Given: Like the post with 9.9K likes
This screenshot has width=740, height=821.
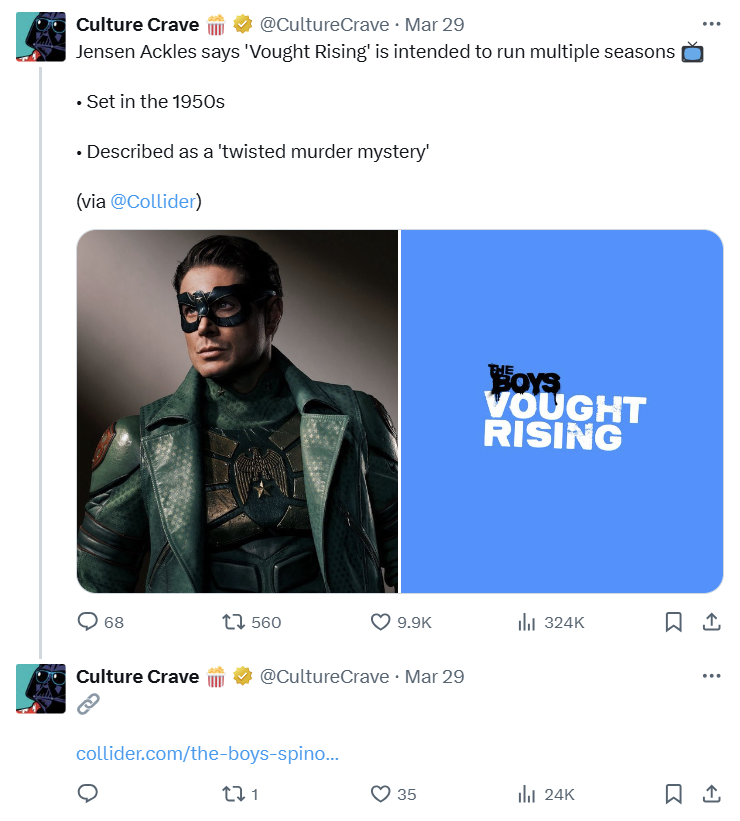Looking at the screenshot, I should coord(380,622).
